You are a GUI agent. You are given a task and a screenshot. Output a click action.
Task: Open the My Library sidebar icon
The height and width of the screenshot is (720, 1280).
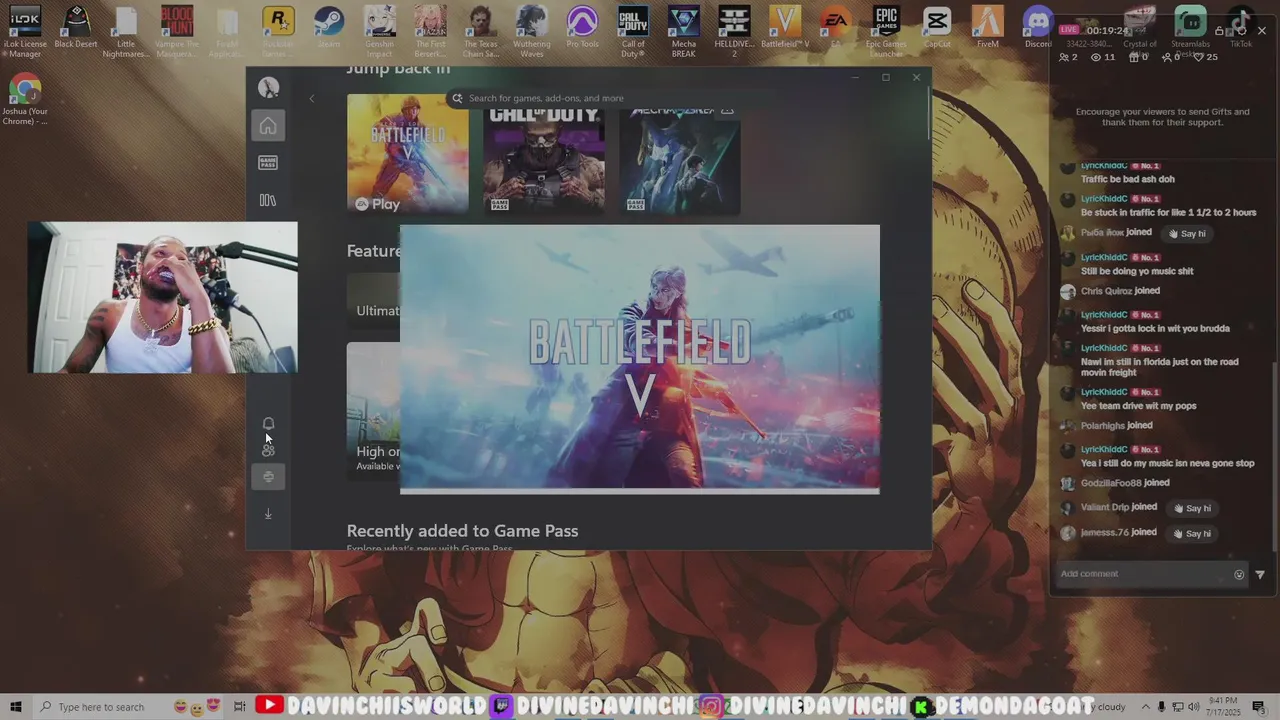(268, 200)
